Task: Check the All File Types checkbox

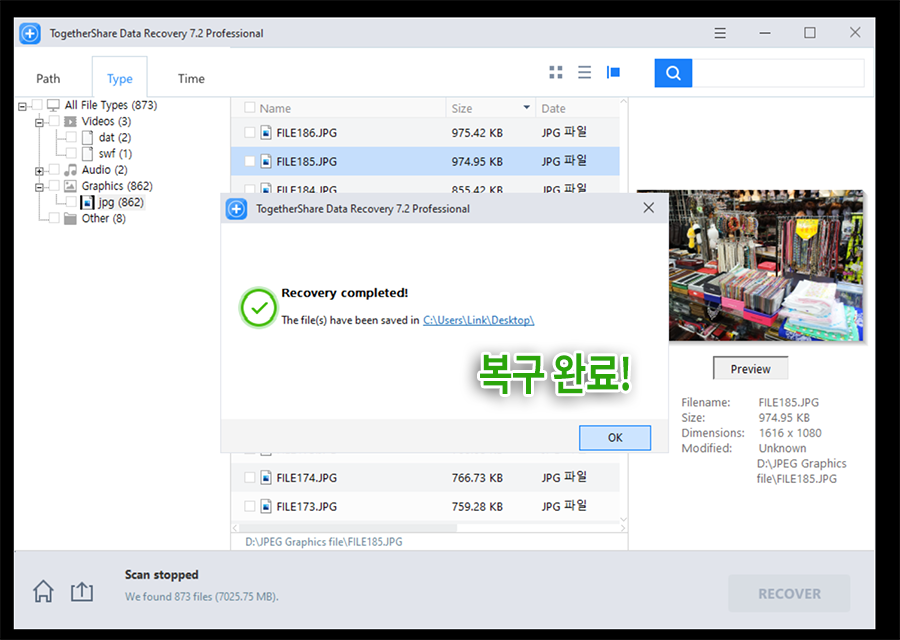Action: pos(37,104)
